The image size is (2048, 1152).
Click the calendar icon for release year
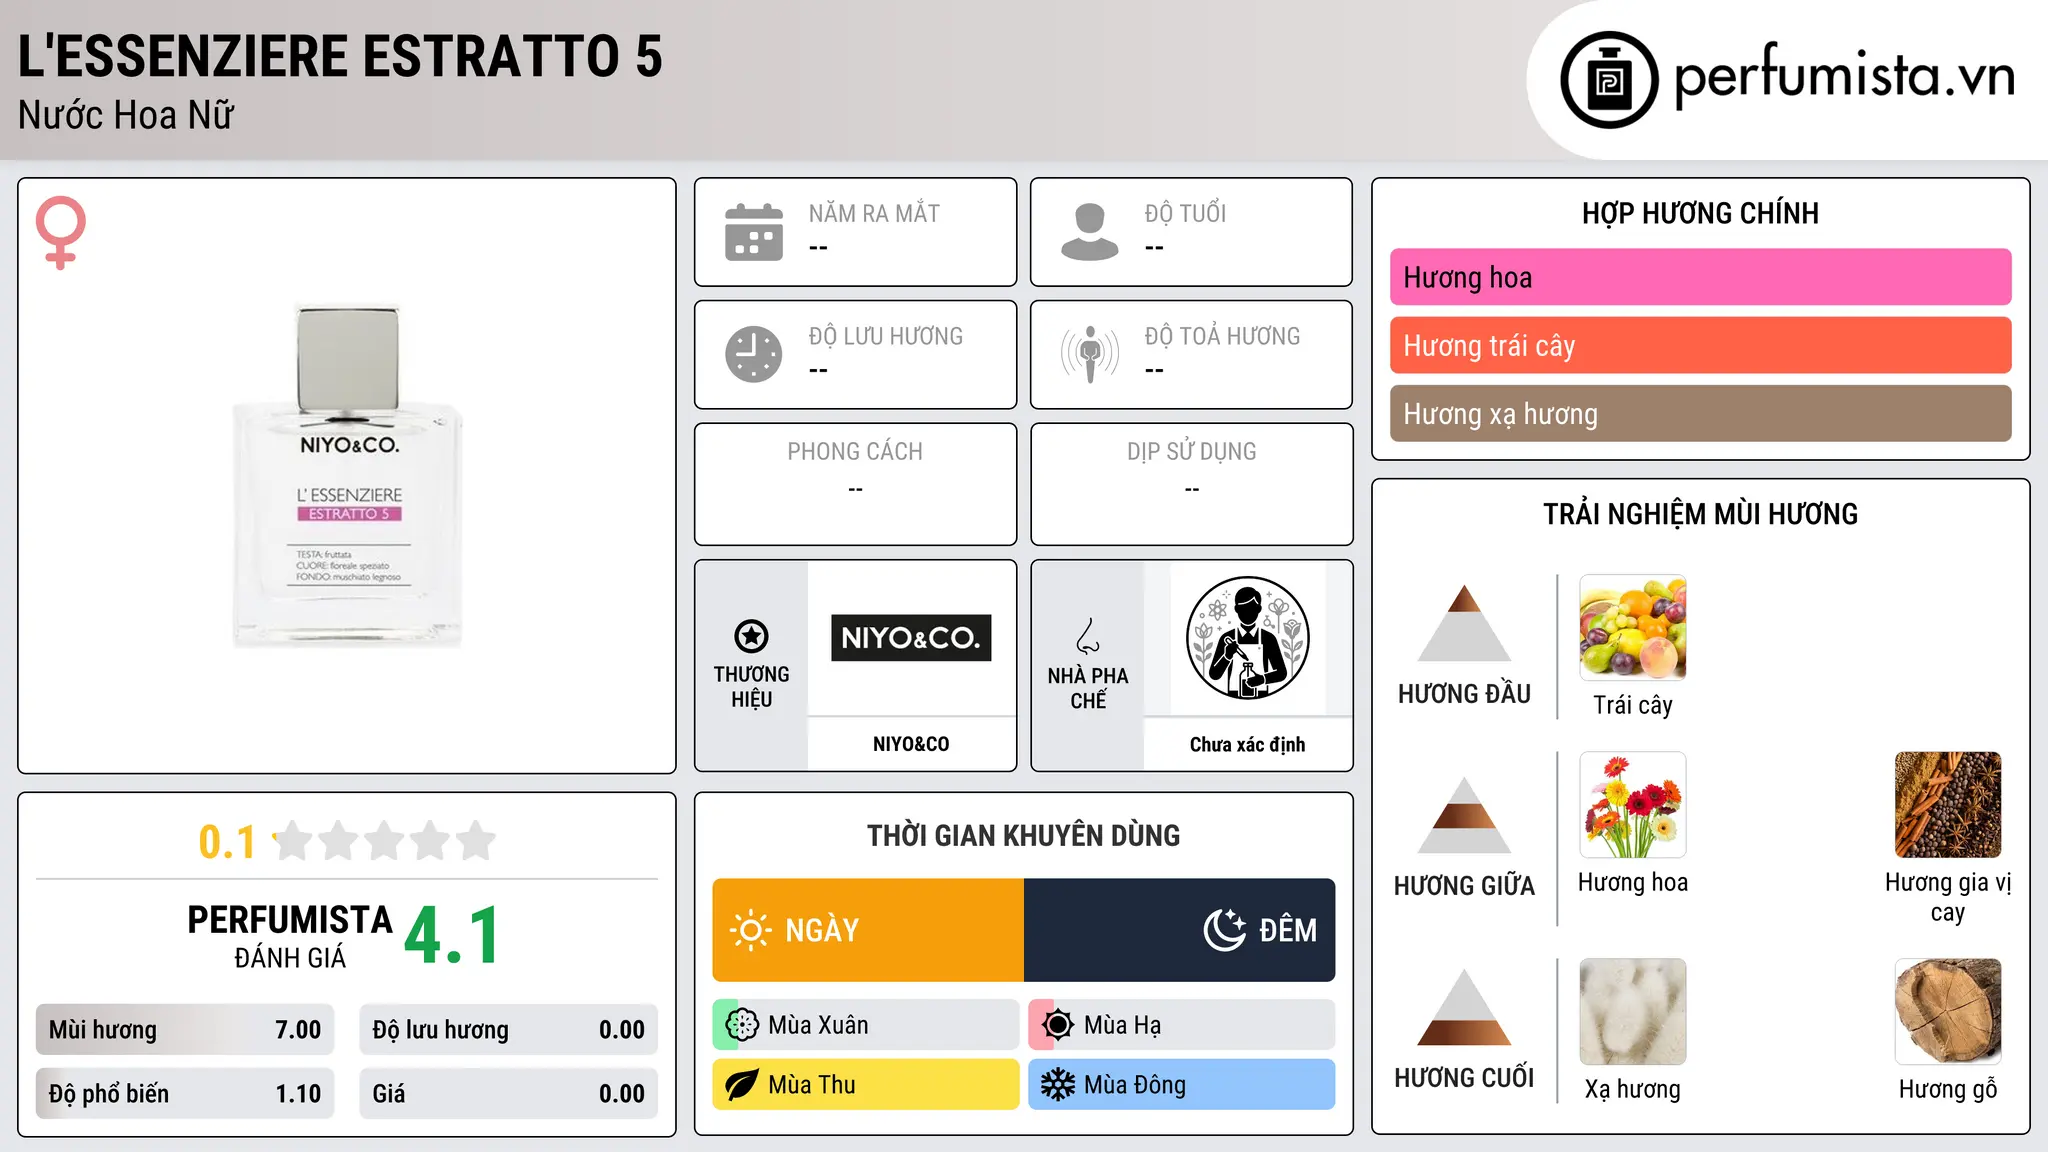pos(754,232)
